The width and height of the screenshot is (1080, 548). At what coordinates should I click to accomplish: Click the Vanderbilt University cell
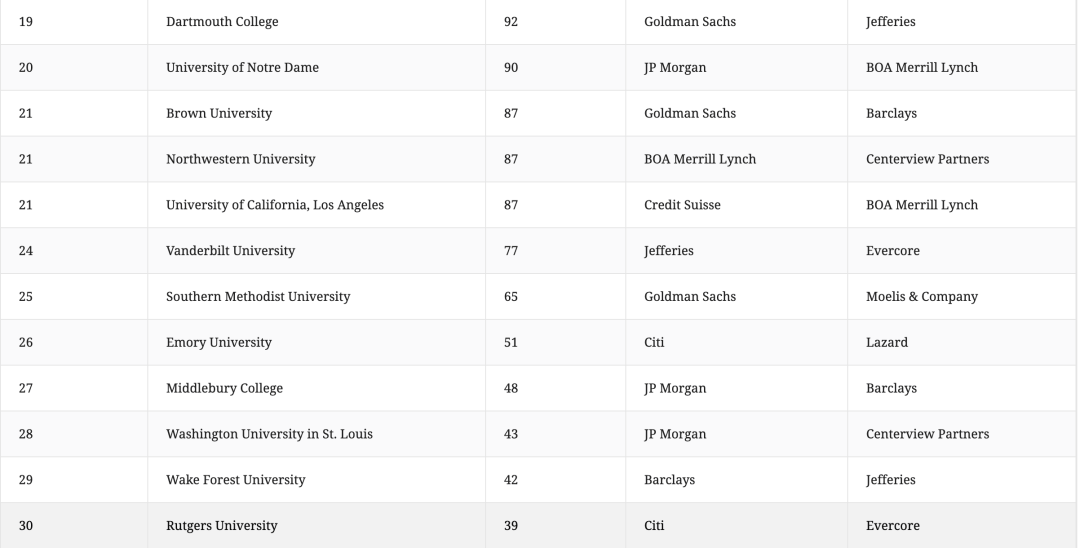coord(316,251)
